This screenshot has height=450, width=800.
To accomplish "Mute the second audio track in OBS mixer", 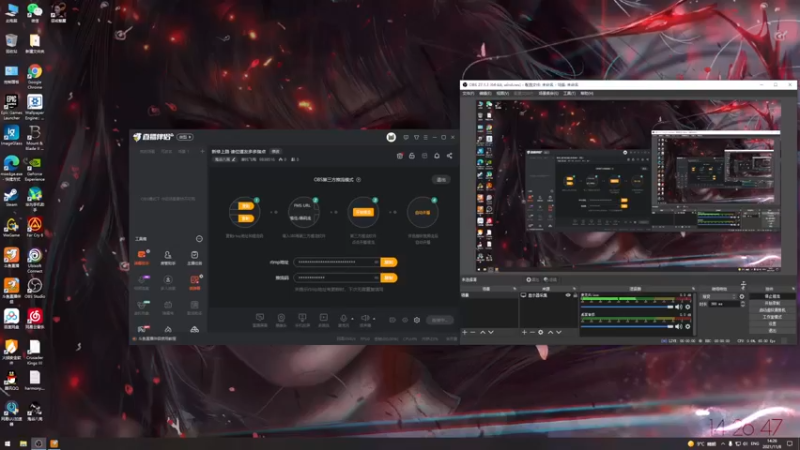I will click(x=678, y=327).
